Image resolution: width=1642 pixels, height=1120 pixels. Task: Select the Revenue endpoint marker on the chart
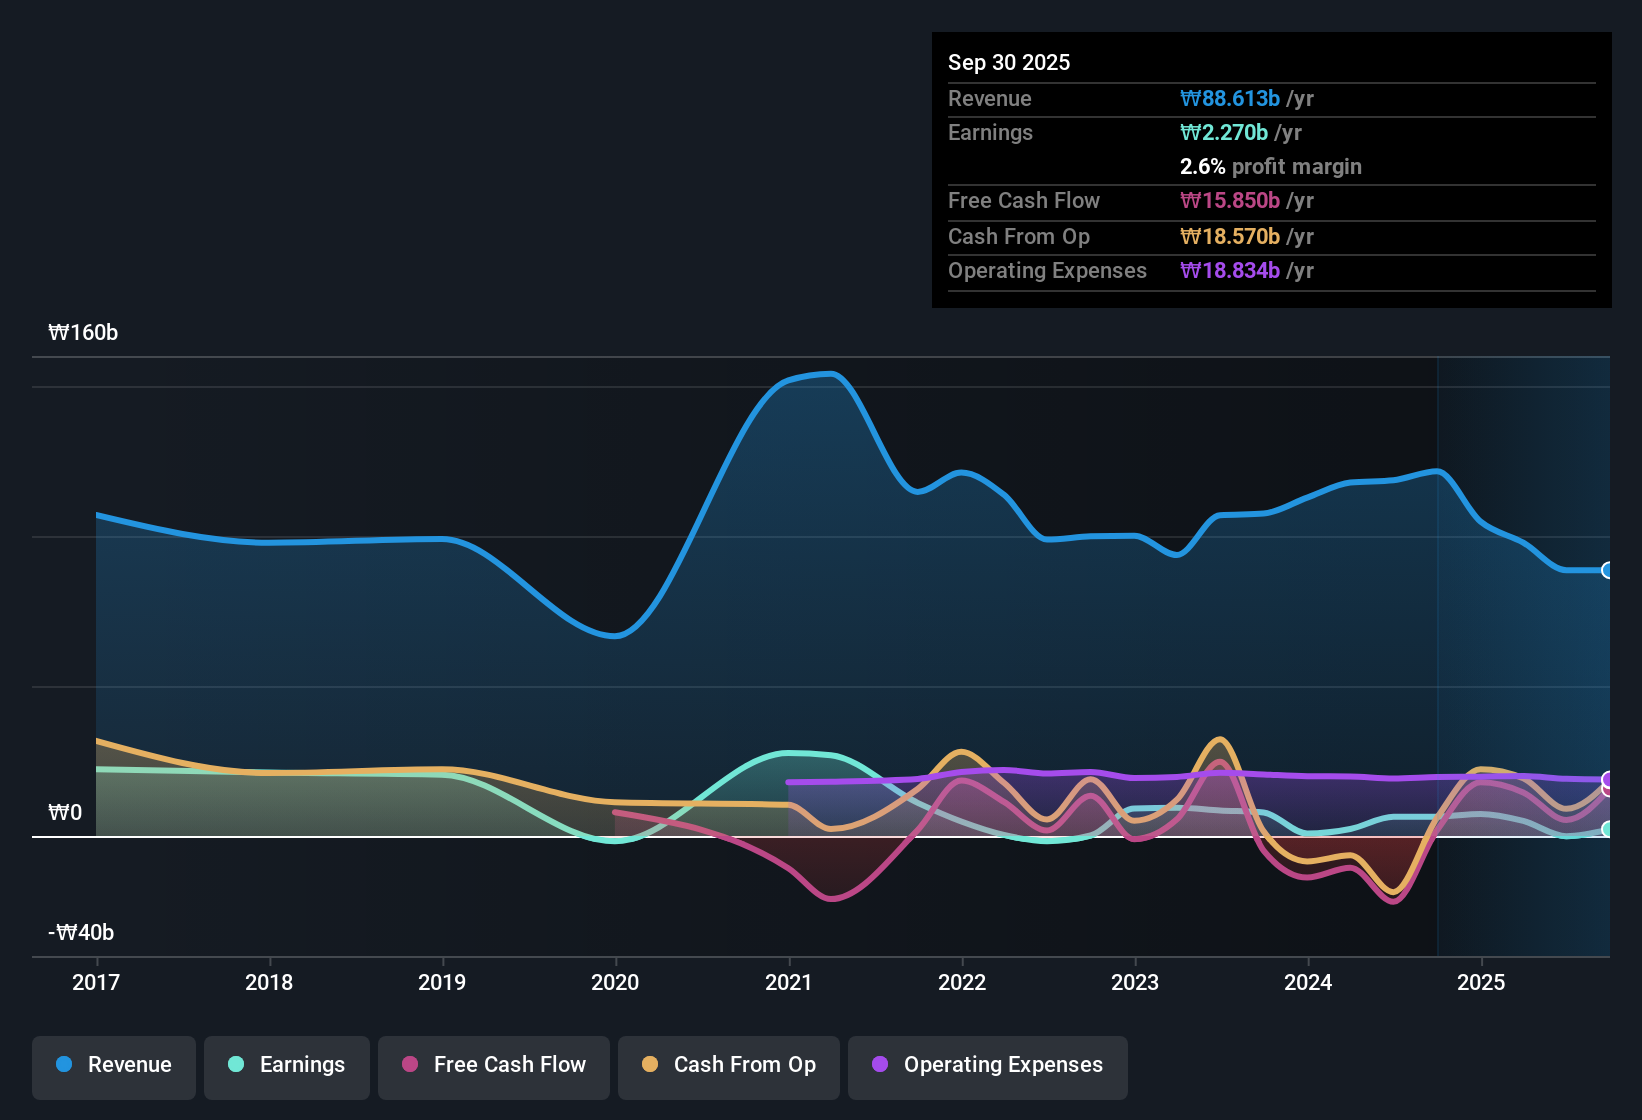(x=1607, y=570)
